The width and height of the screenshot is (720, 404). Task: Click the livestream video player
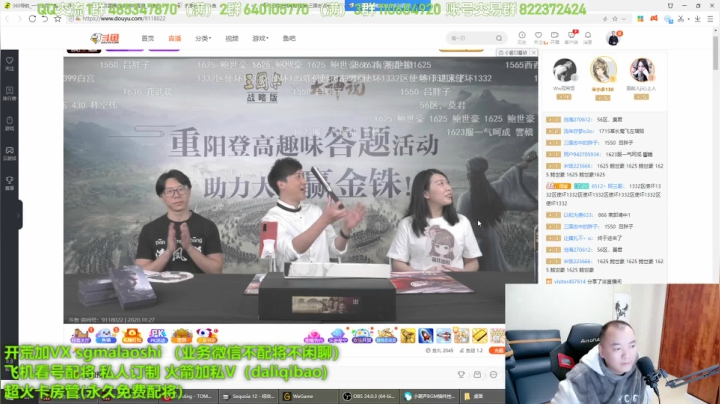[300, 190]
